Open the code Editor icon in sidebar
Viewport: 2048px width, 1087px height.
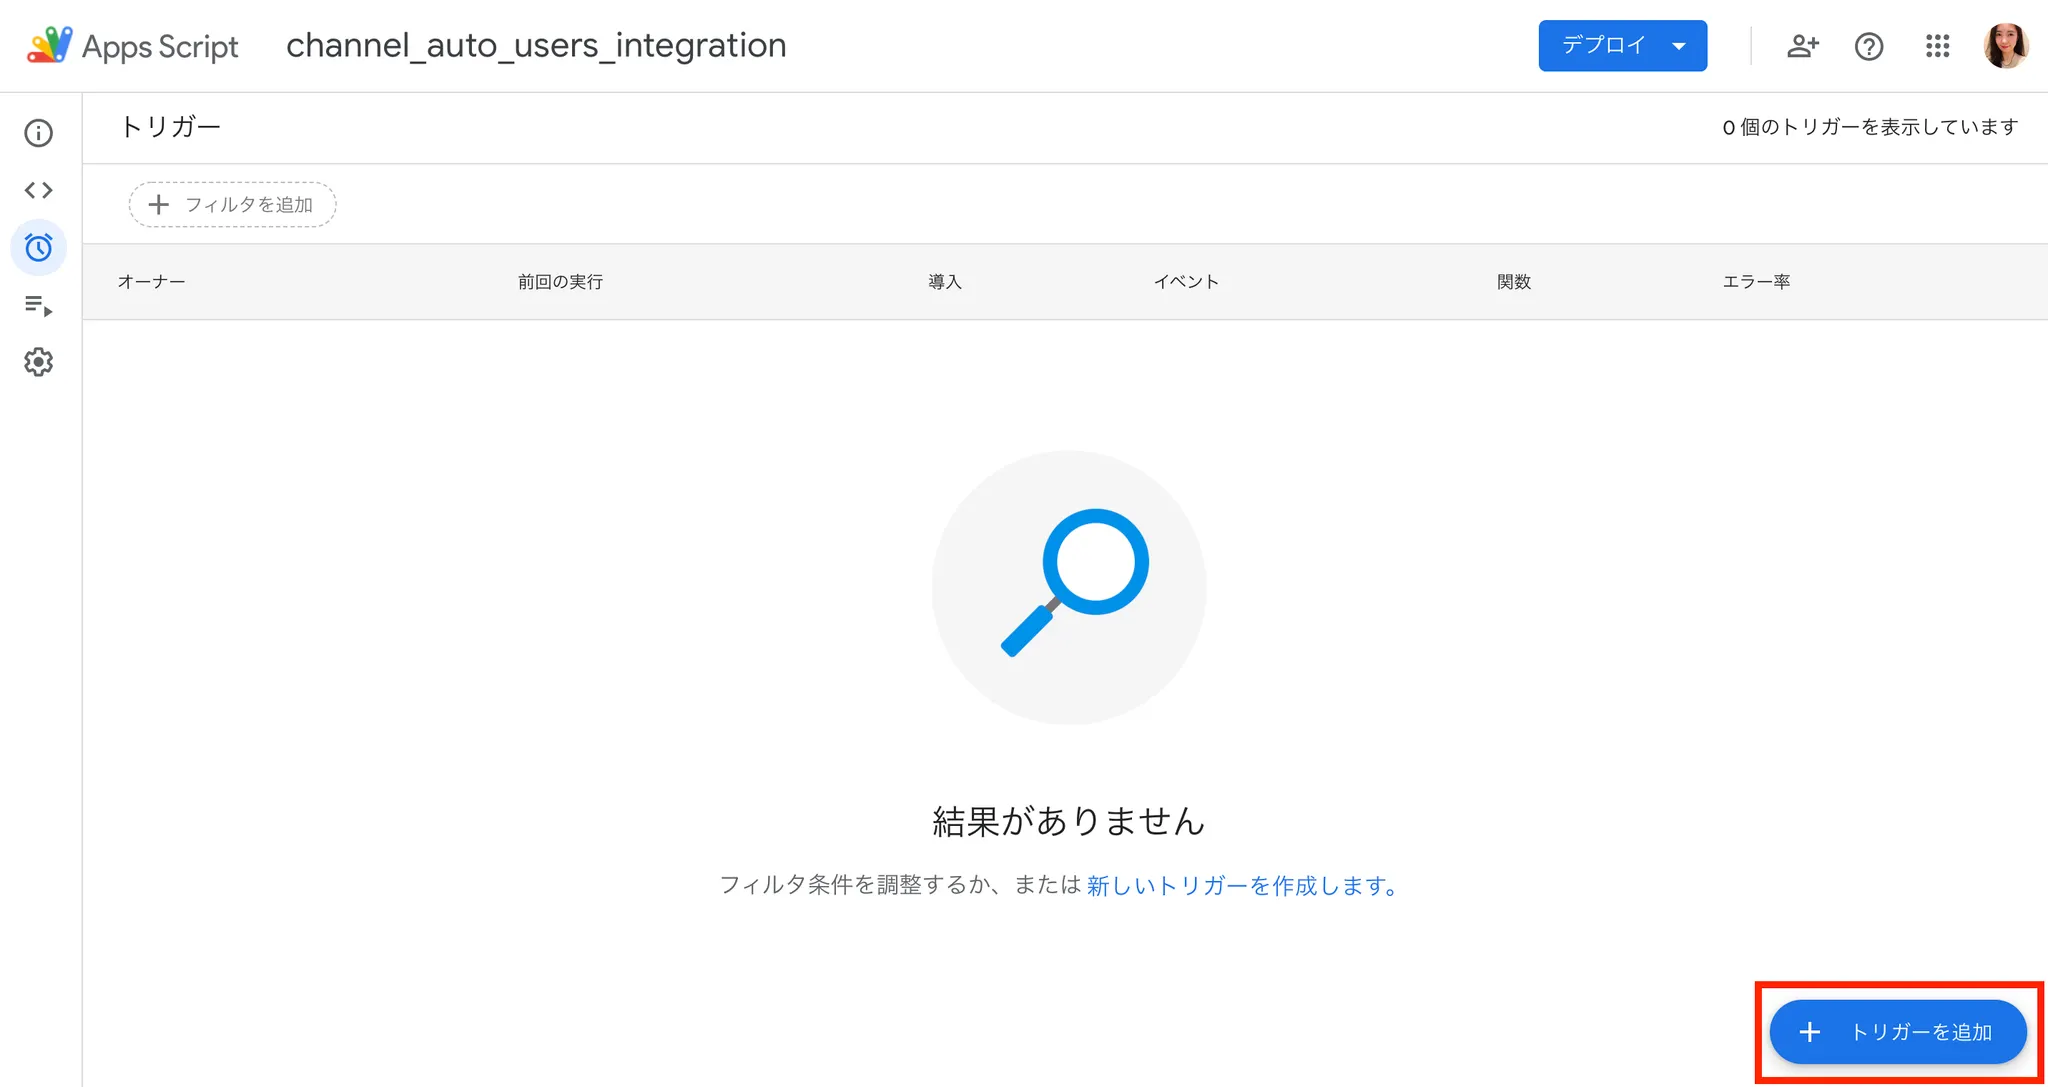coord(38,190)
